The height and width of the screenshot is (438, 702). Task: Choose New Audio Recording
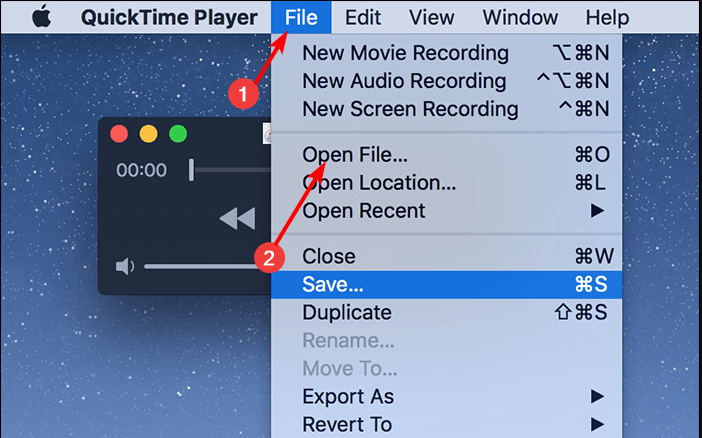[446, 81]
